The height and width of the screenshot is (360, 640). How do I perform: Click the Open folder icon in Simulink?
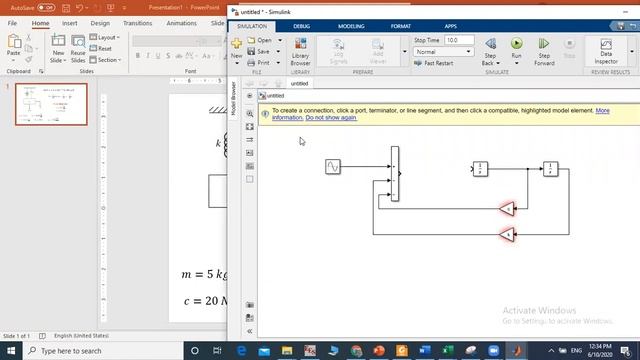tap(251, 40)
